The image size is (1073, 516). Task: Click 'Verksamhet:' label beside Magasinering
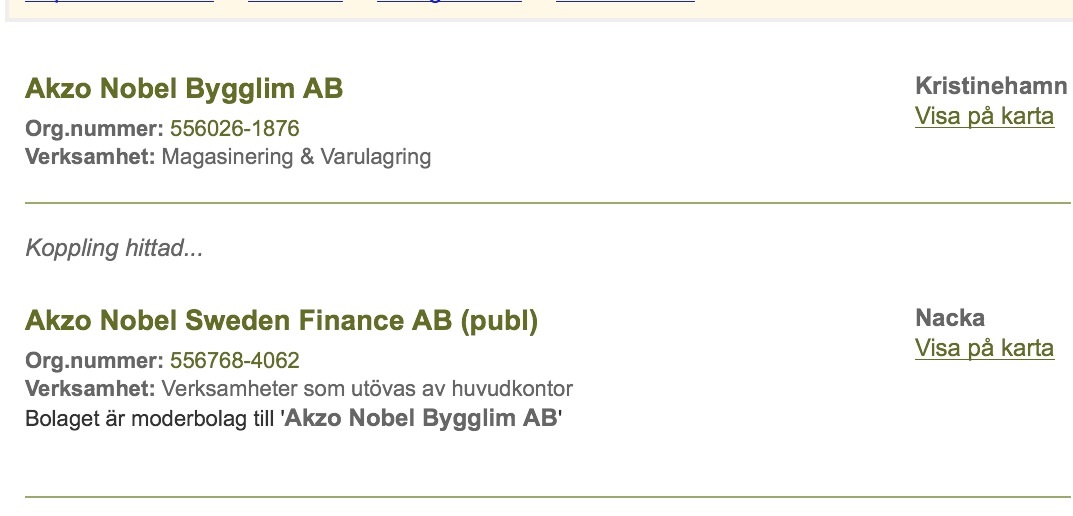pyautogui.click(x=90, y=157)
